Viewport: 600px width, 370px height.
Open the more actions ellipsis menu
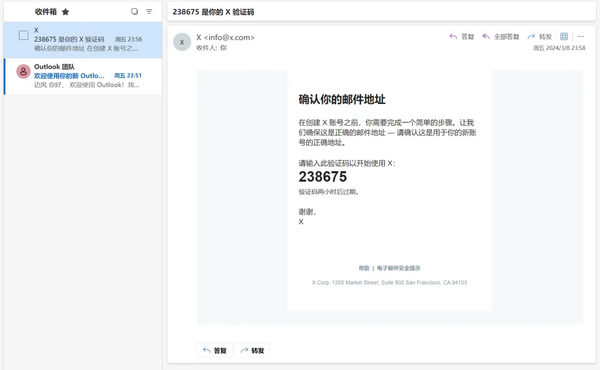pos(581,36)
